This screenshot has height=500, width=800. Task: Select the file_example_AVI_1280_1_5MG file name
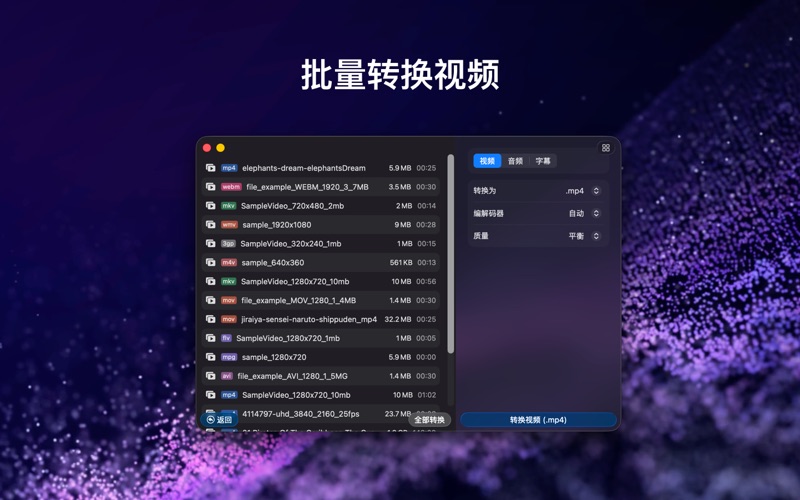292,376
